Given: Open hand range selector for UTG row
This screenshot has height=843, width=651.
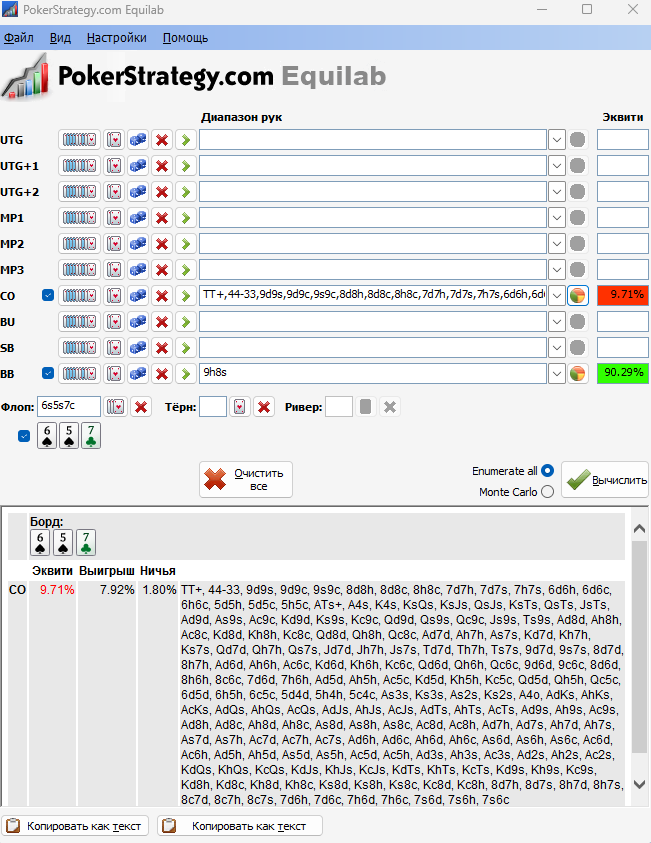Looking at the screenshot, I should pyautogui.click(x=80, y=140).
